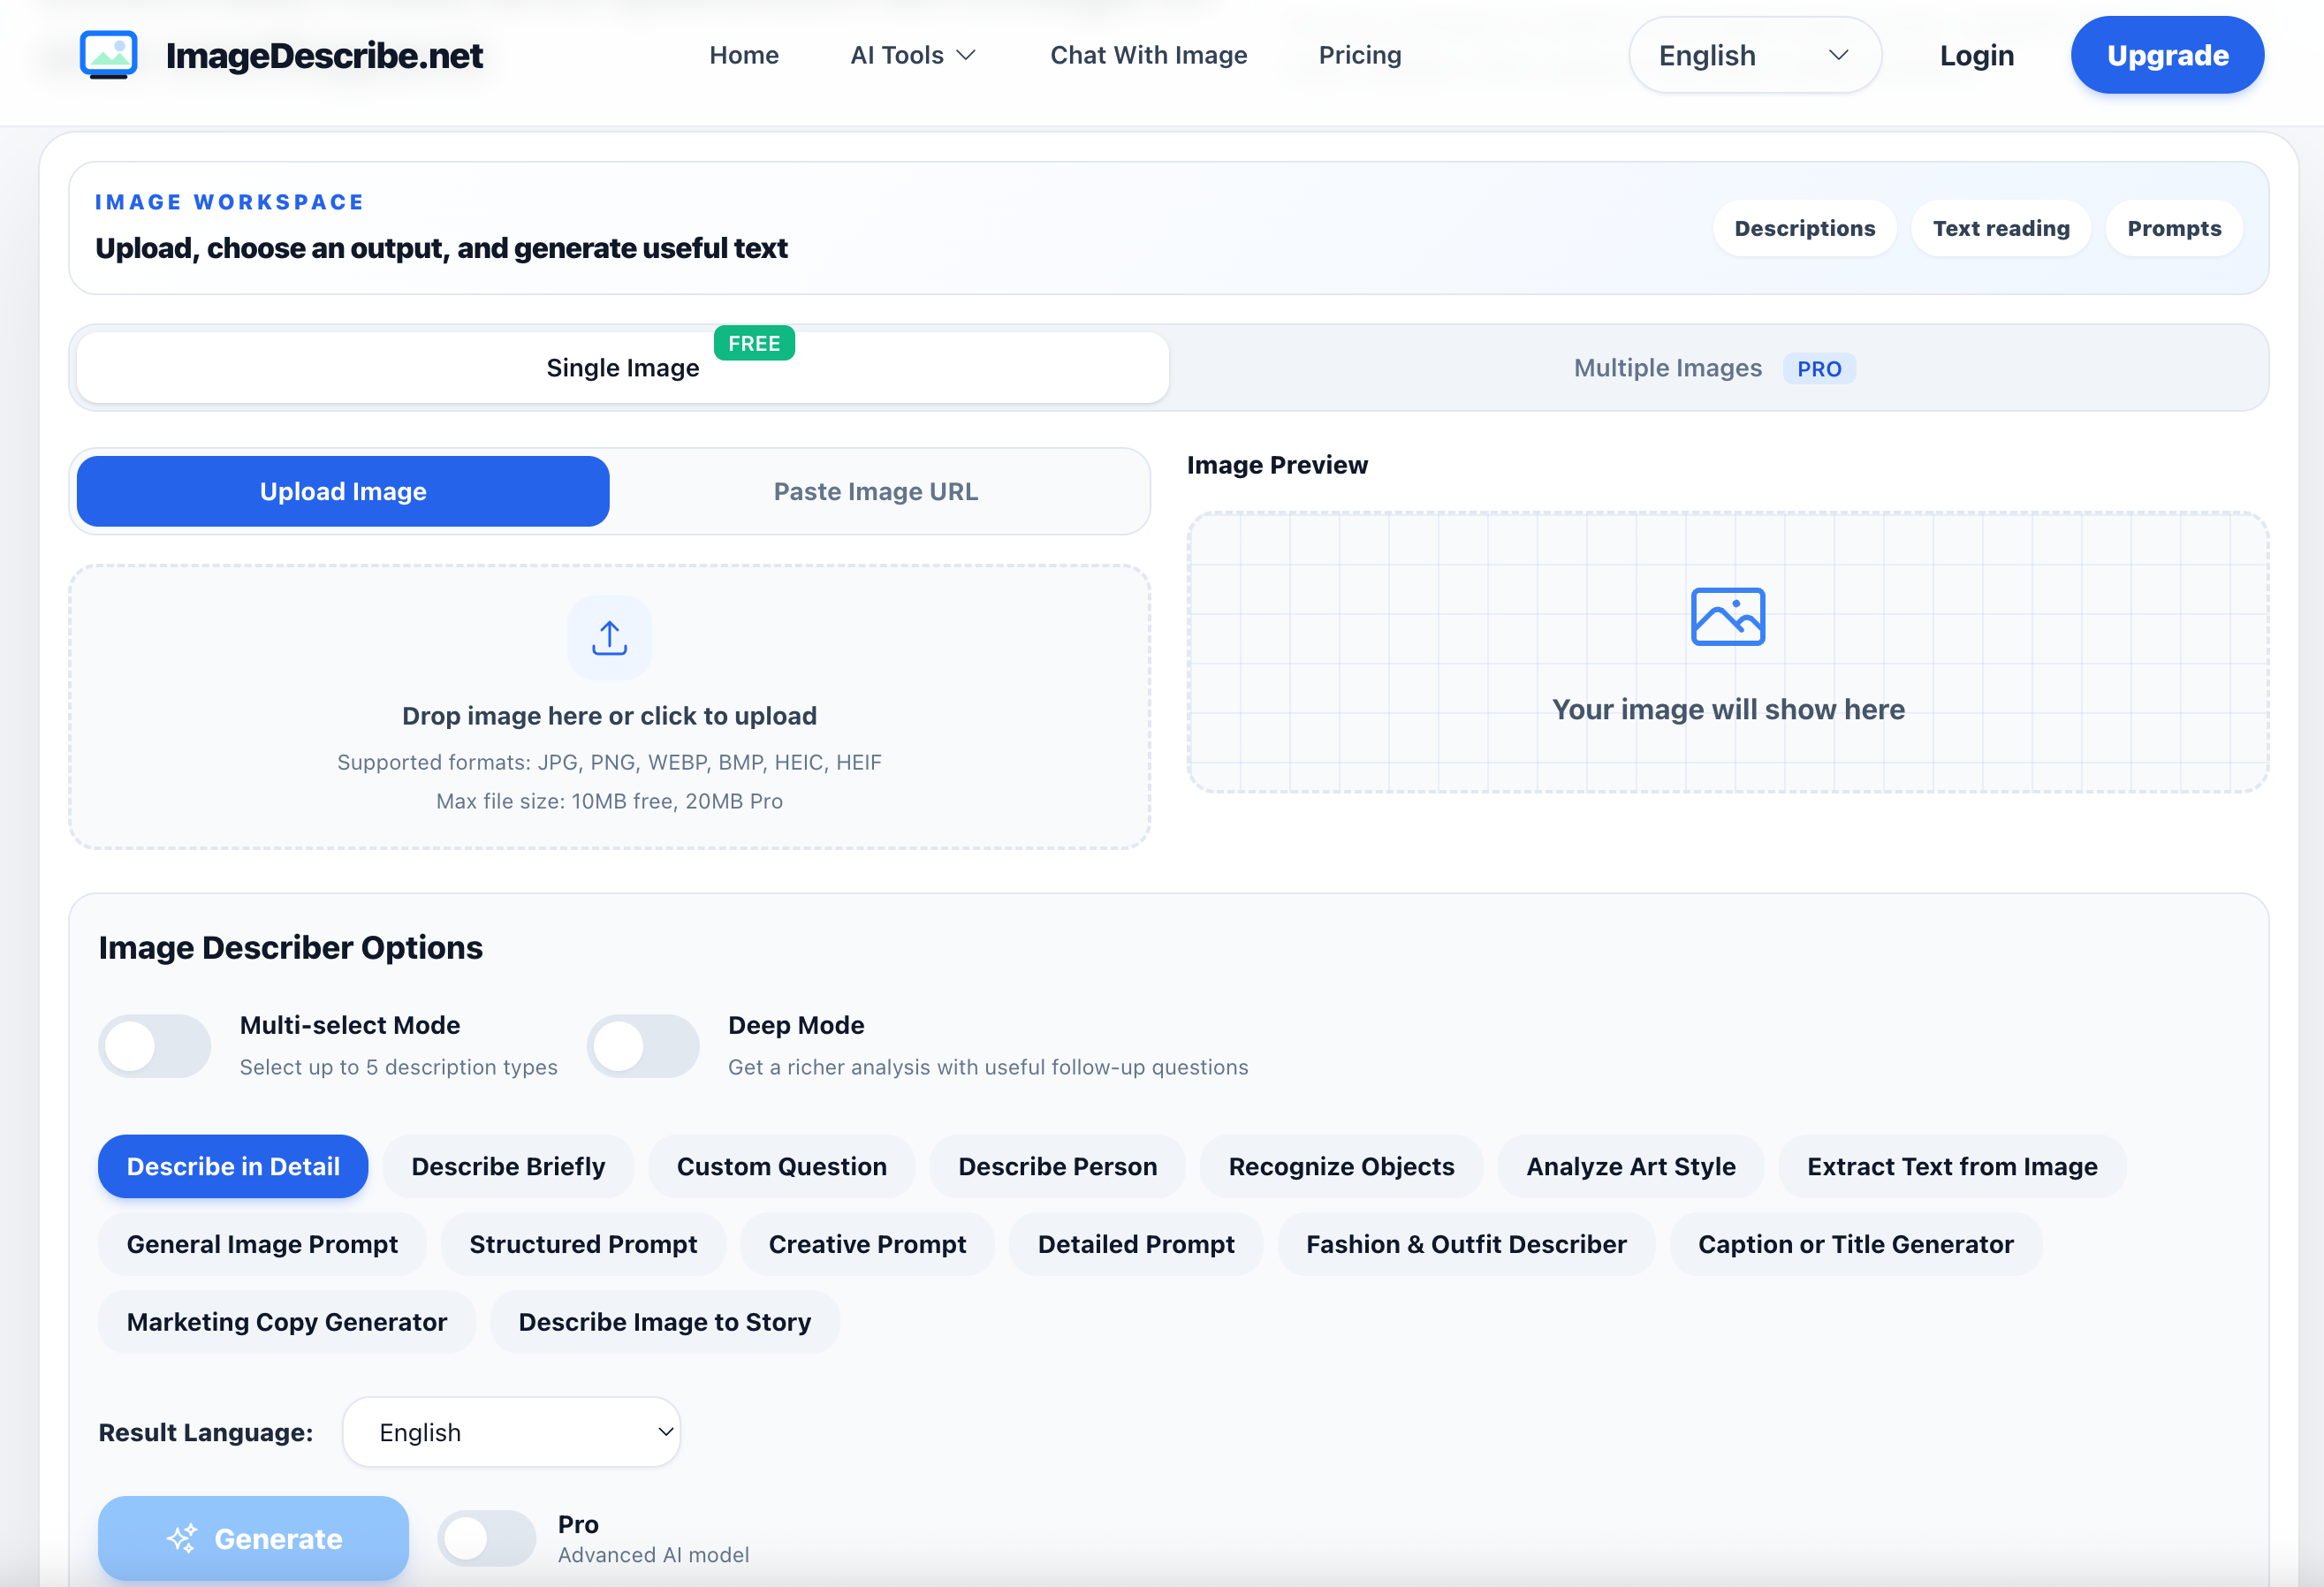
Task: Select Recognize Objects option
Action: click(1341, 1166)
